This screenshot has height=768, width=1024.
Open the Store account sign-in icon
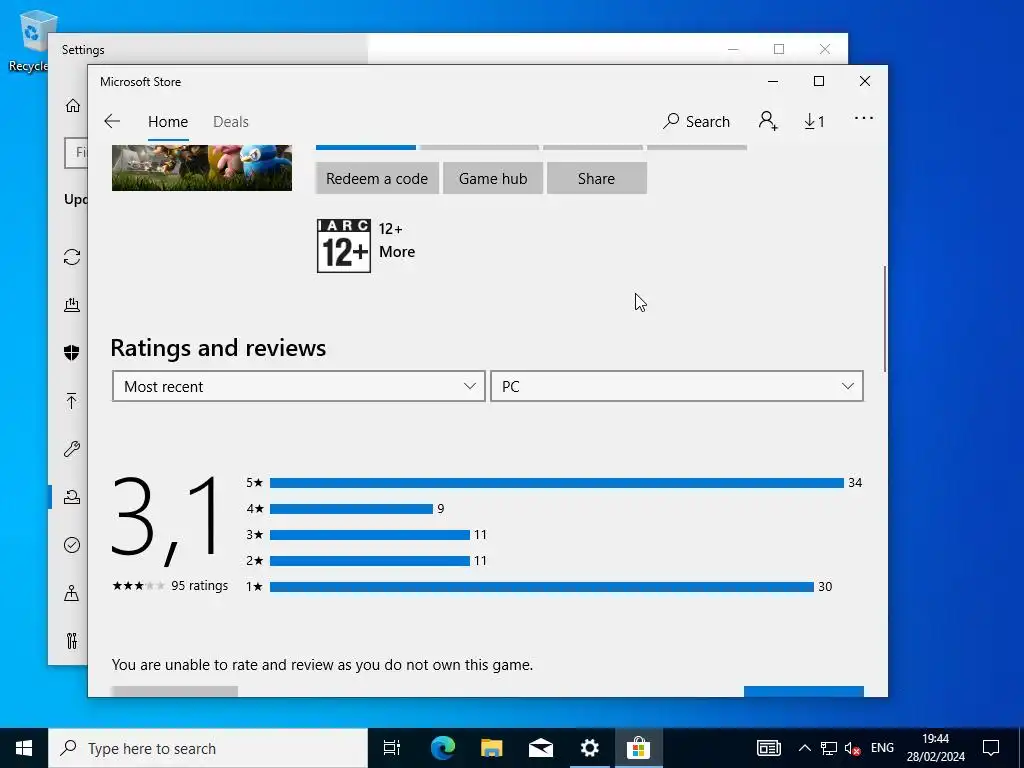click(x=768, y=121)
